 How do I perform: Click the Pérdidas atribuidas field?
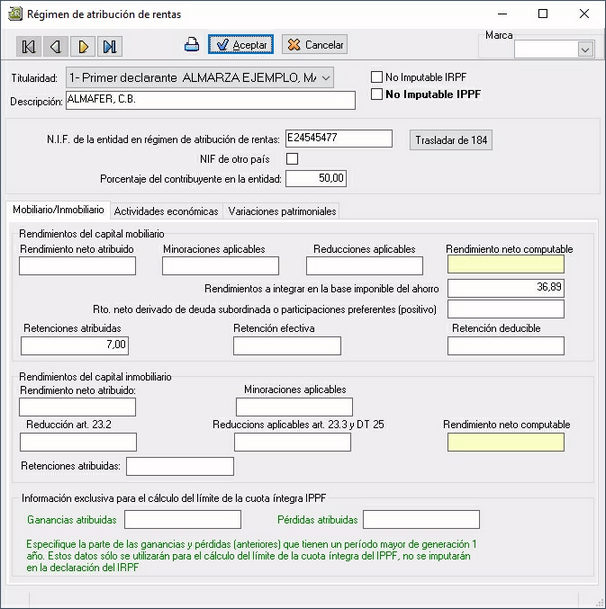[x=421, y=520]
